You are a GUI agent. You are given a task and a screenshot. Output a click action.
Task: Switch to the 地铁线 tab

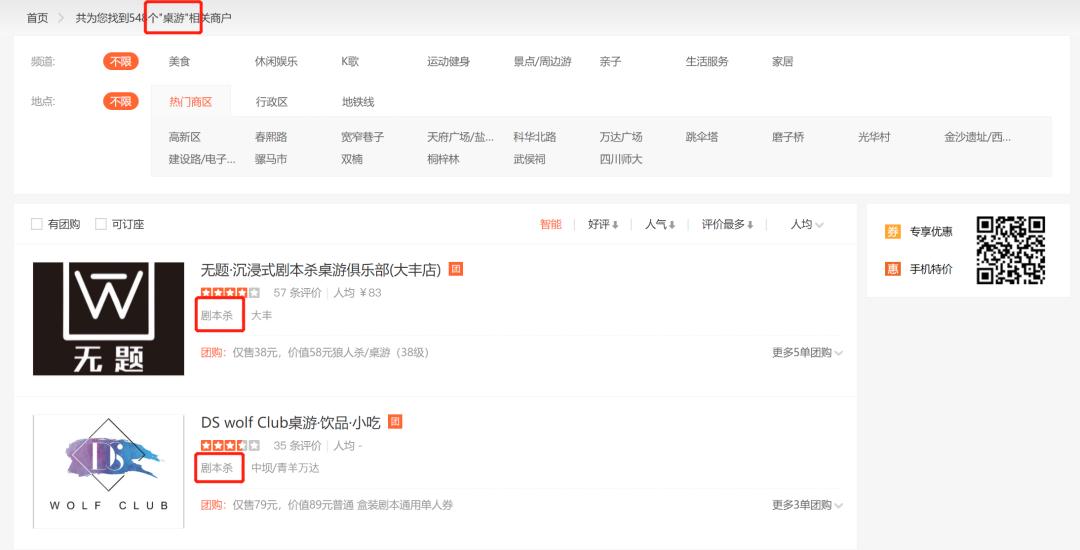click(x=358, y=102)
